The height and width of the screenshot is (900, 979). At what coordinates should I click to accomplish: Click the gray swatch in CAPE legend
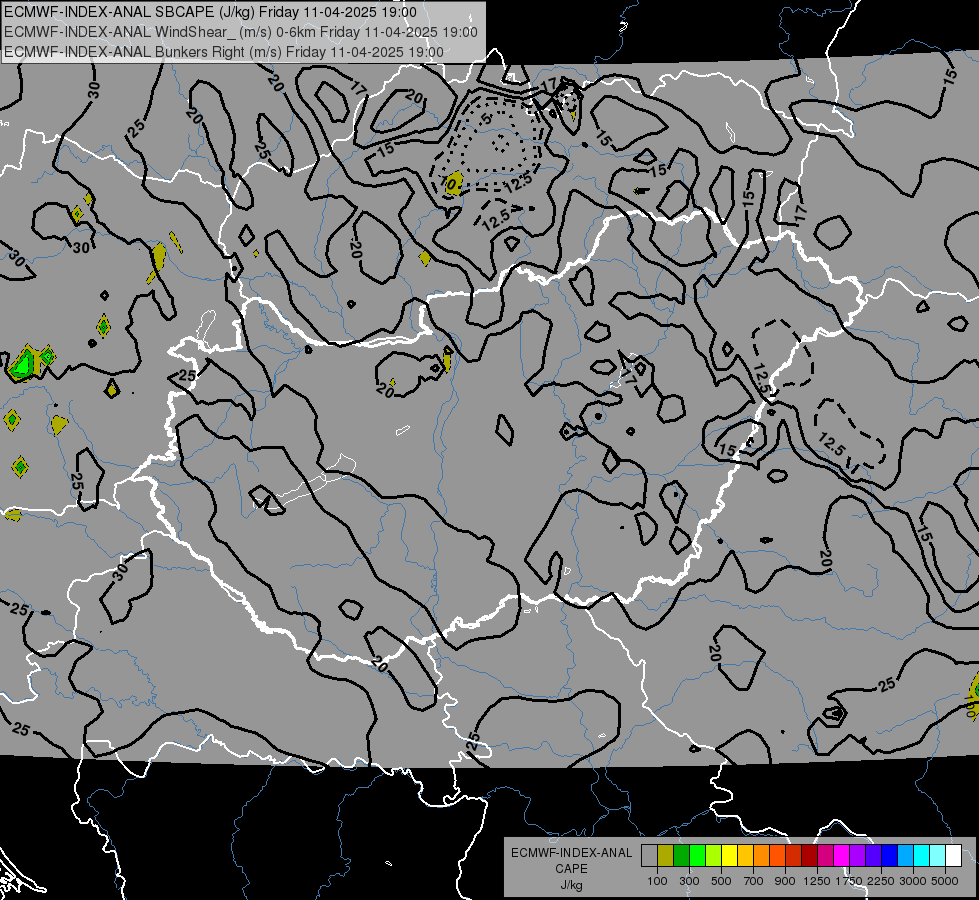tap(649, 855)
